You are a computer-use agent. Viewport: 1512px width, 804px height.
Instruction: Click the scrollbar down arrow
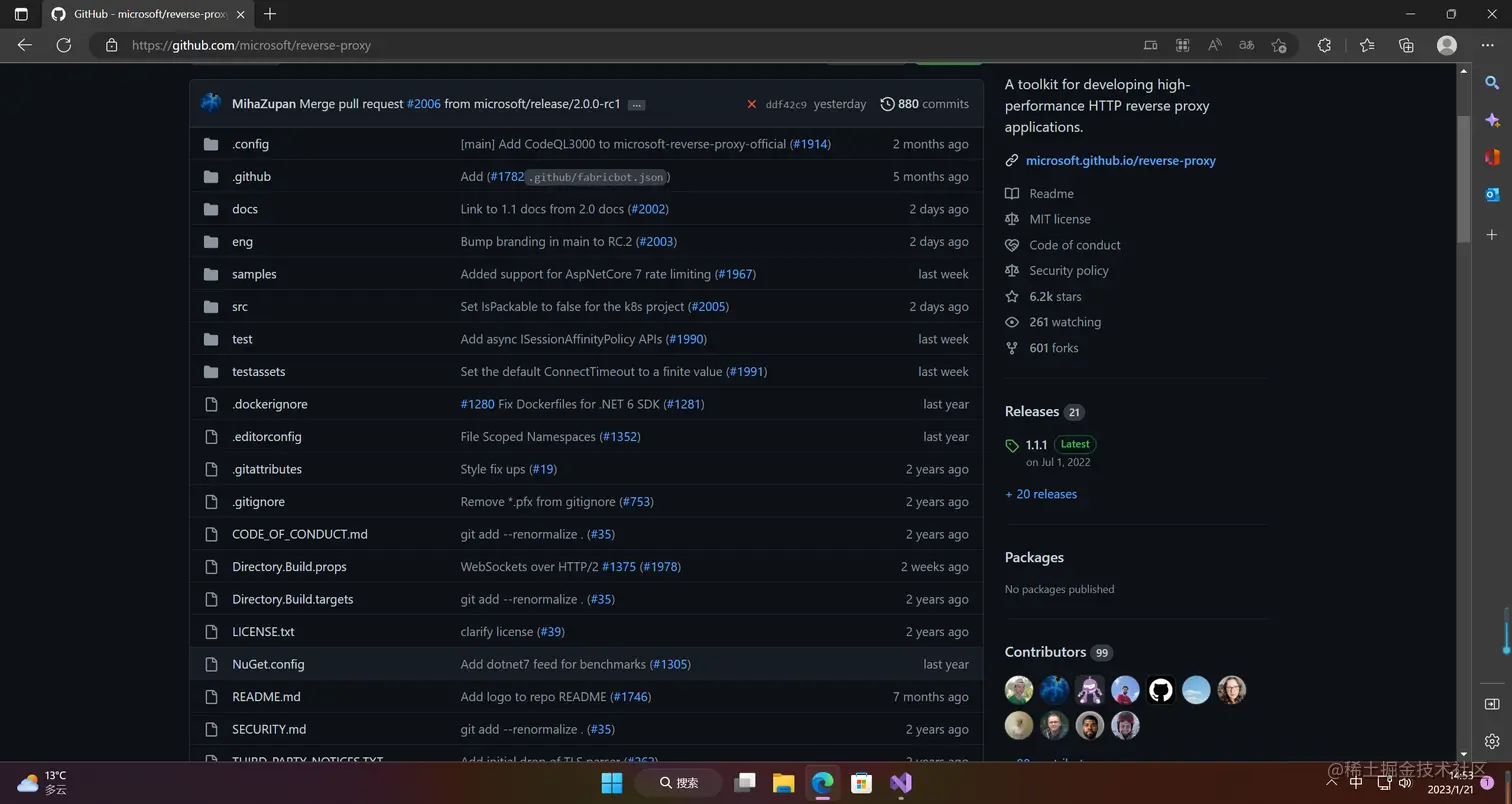click(x=1463, y=754)
